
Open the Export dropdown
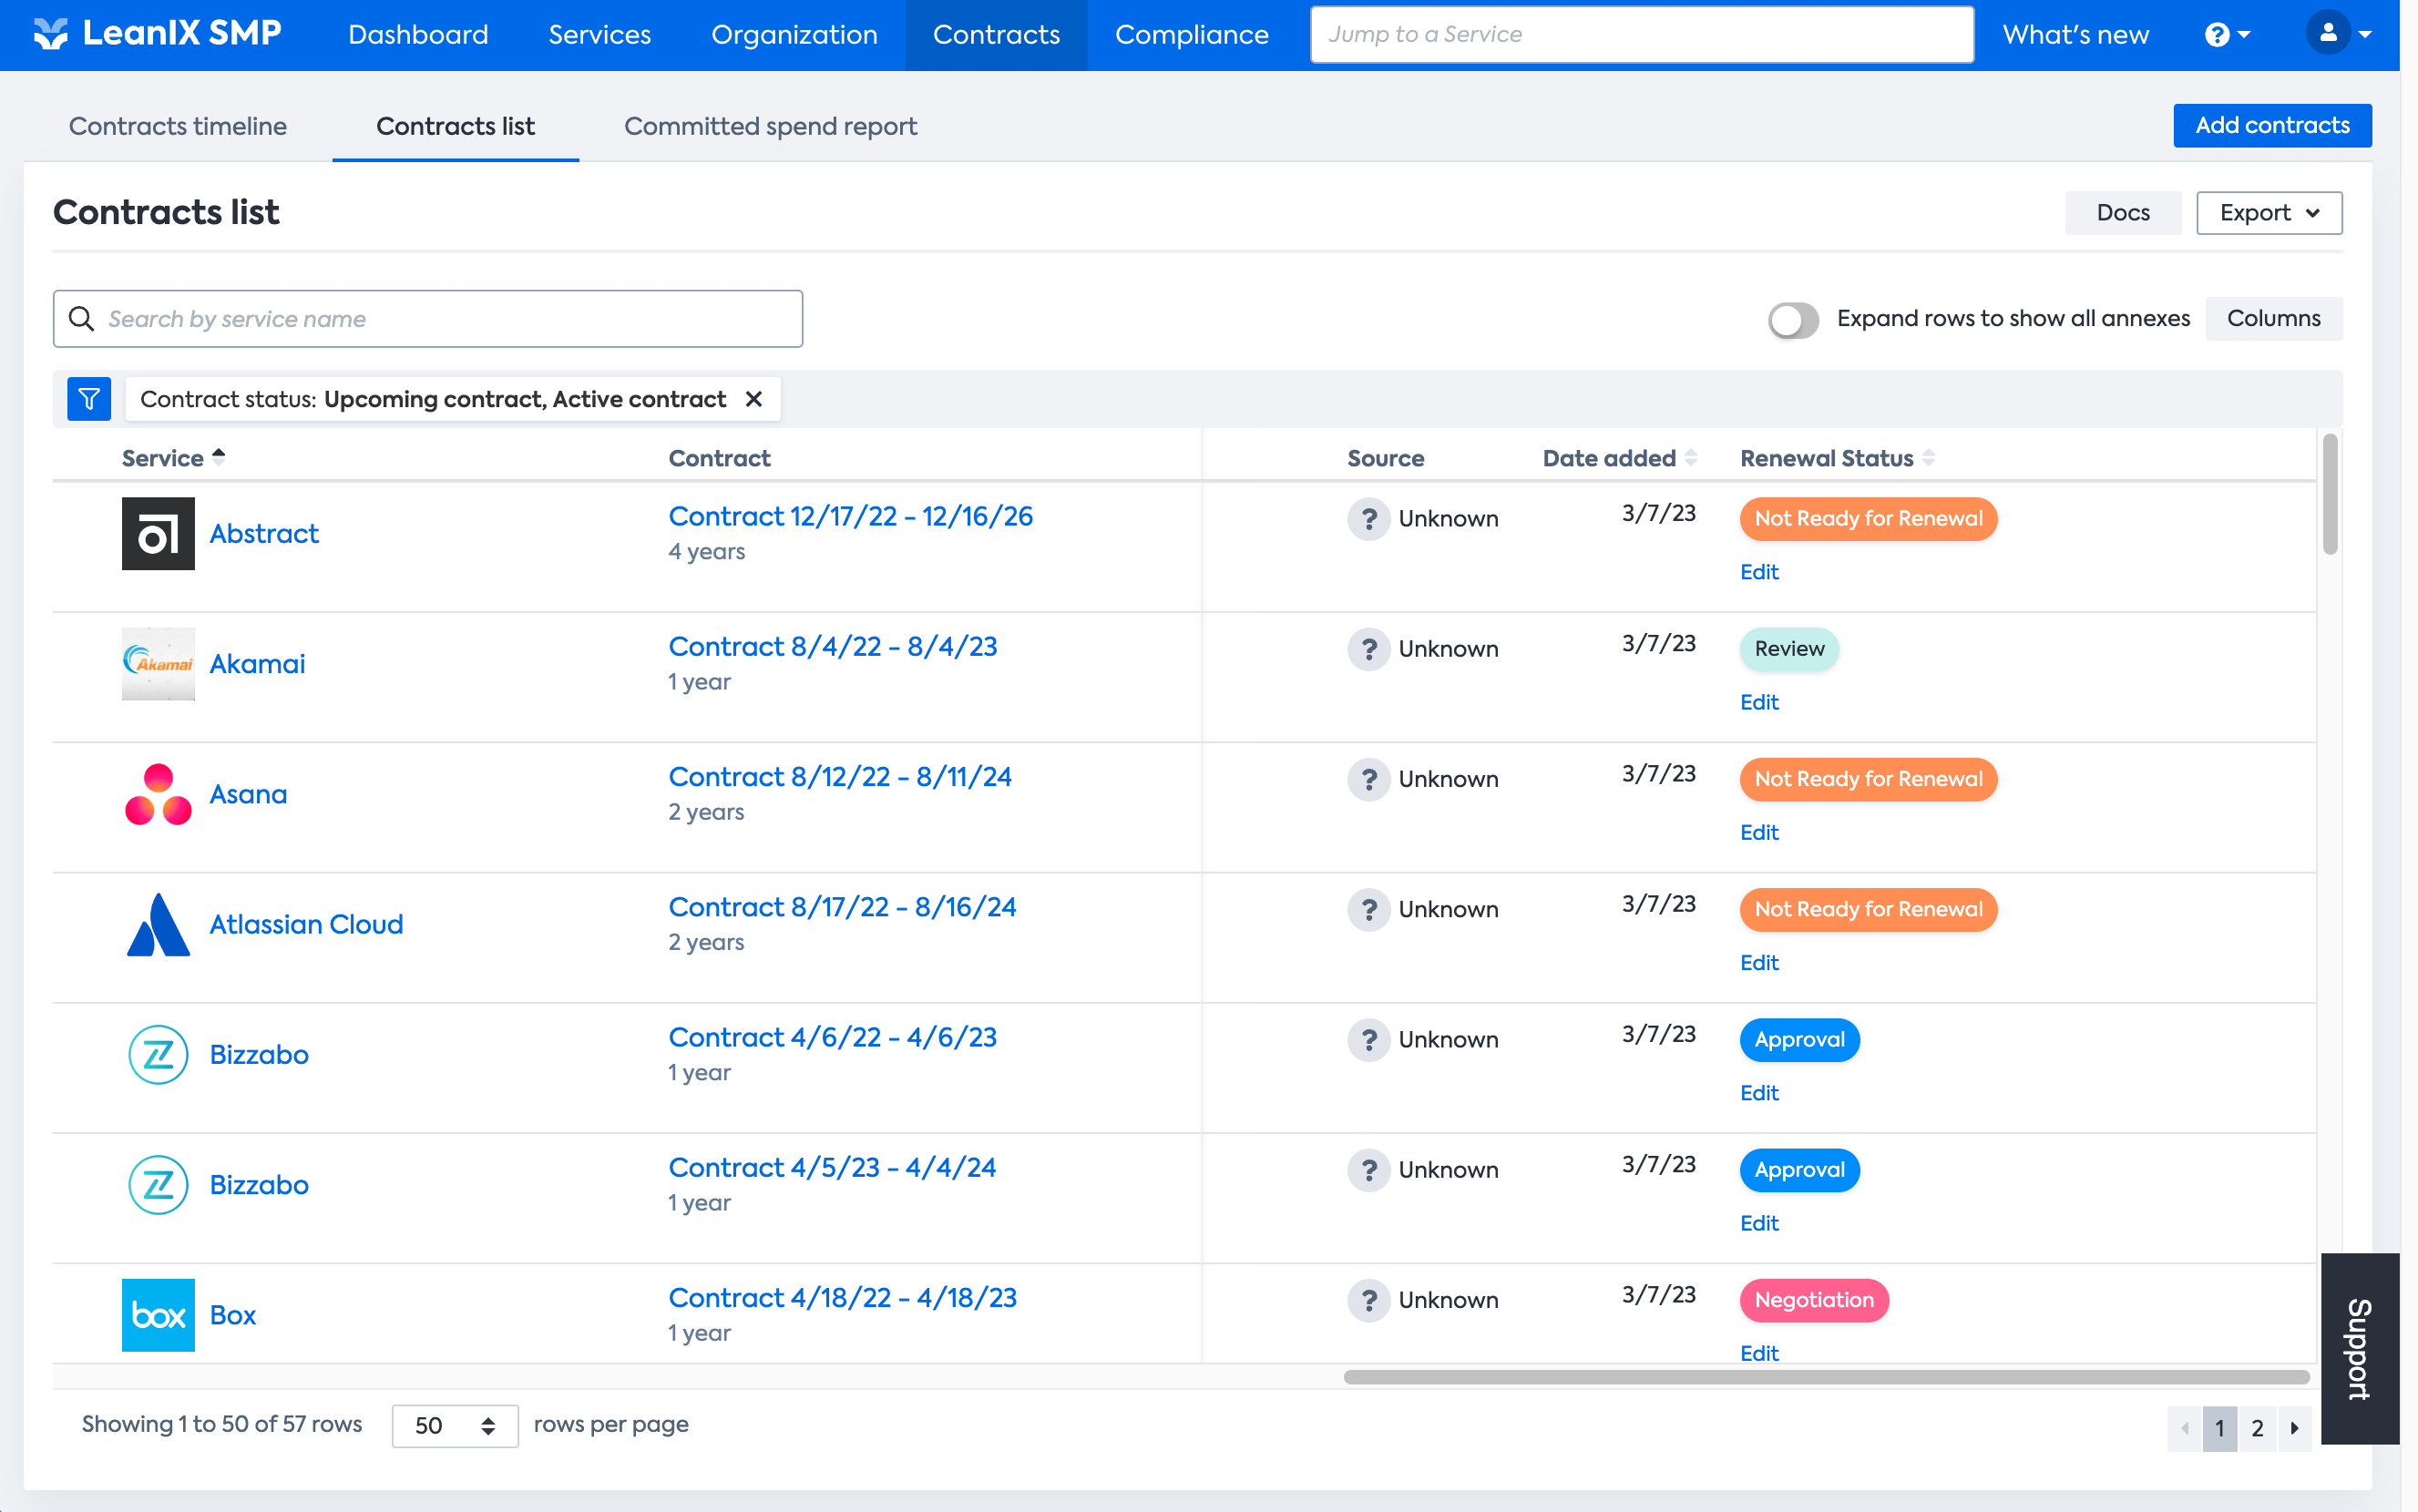point(2268,213)
